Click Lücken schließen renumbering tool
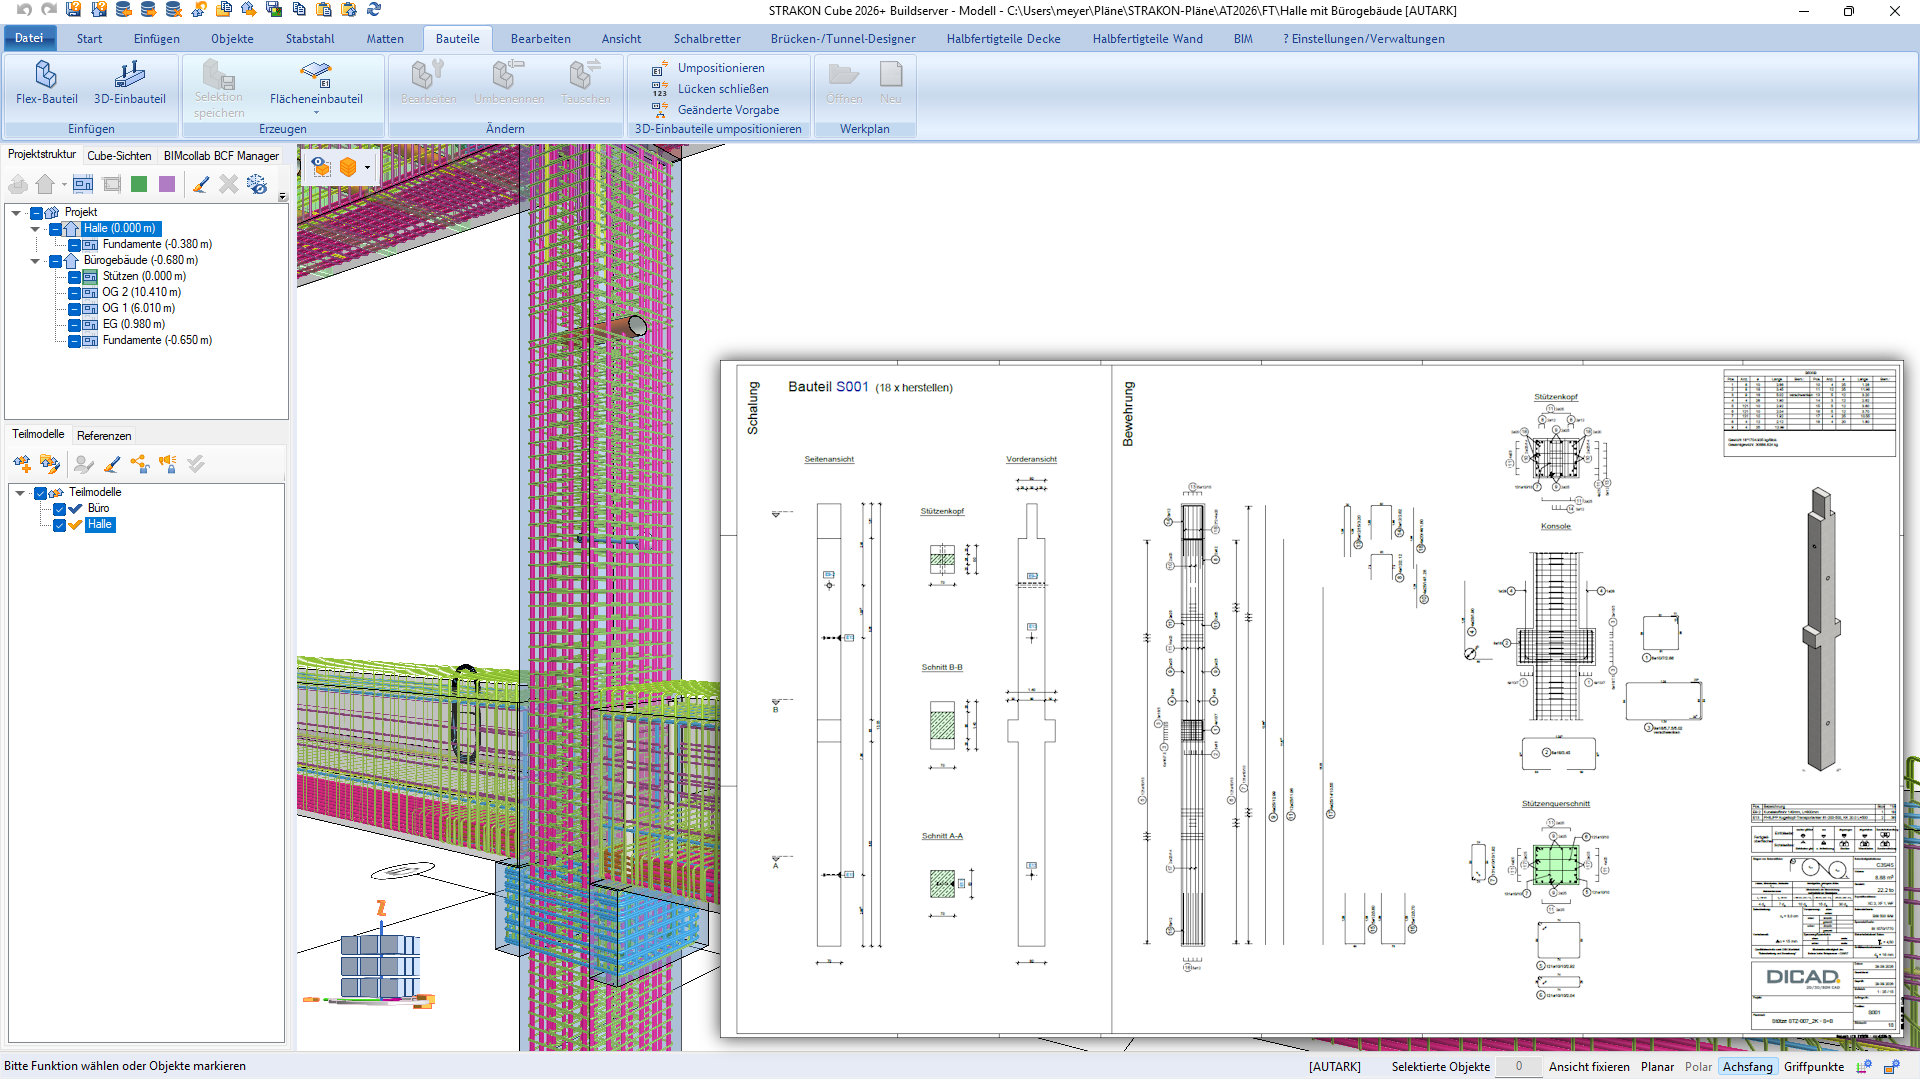Viewport: 1920px width, 1080px height. pyautogui.click(x=723, y=89)
